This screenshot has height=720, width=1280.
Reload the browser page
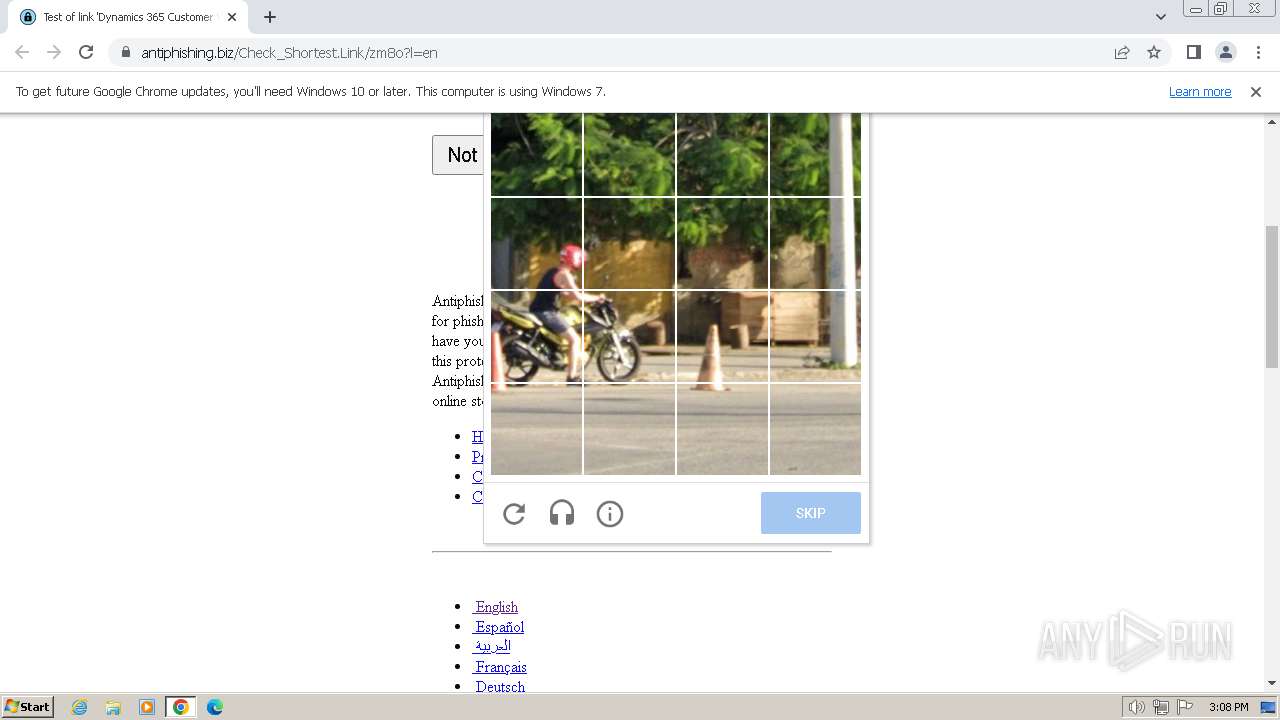click(x=86, y=52)
